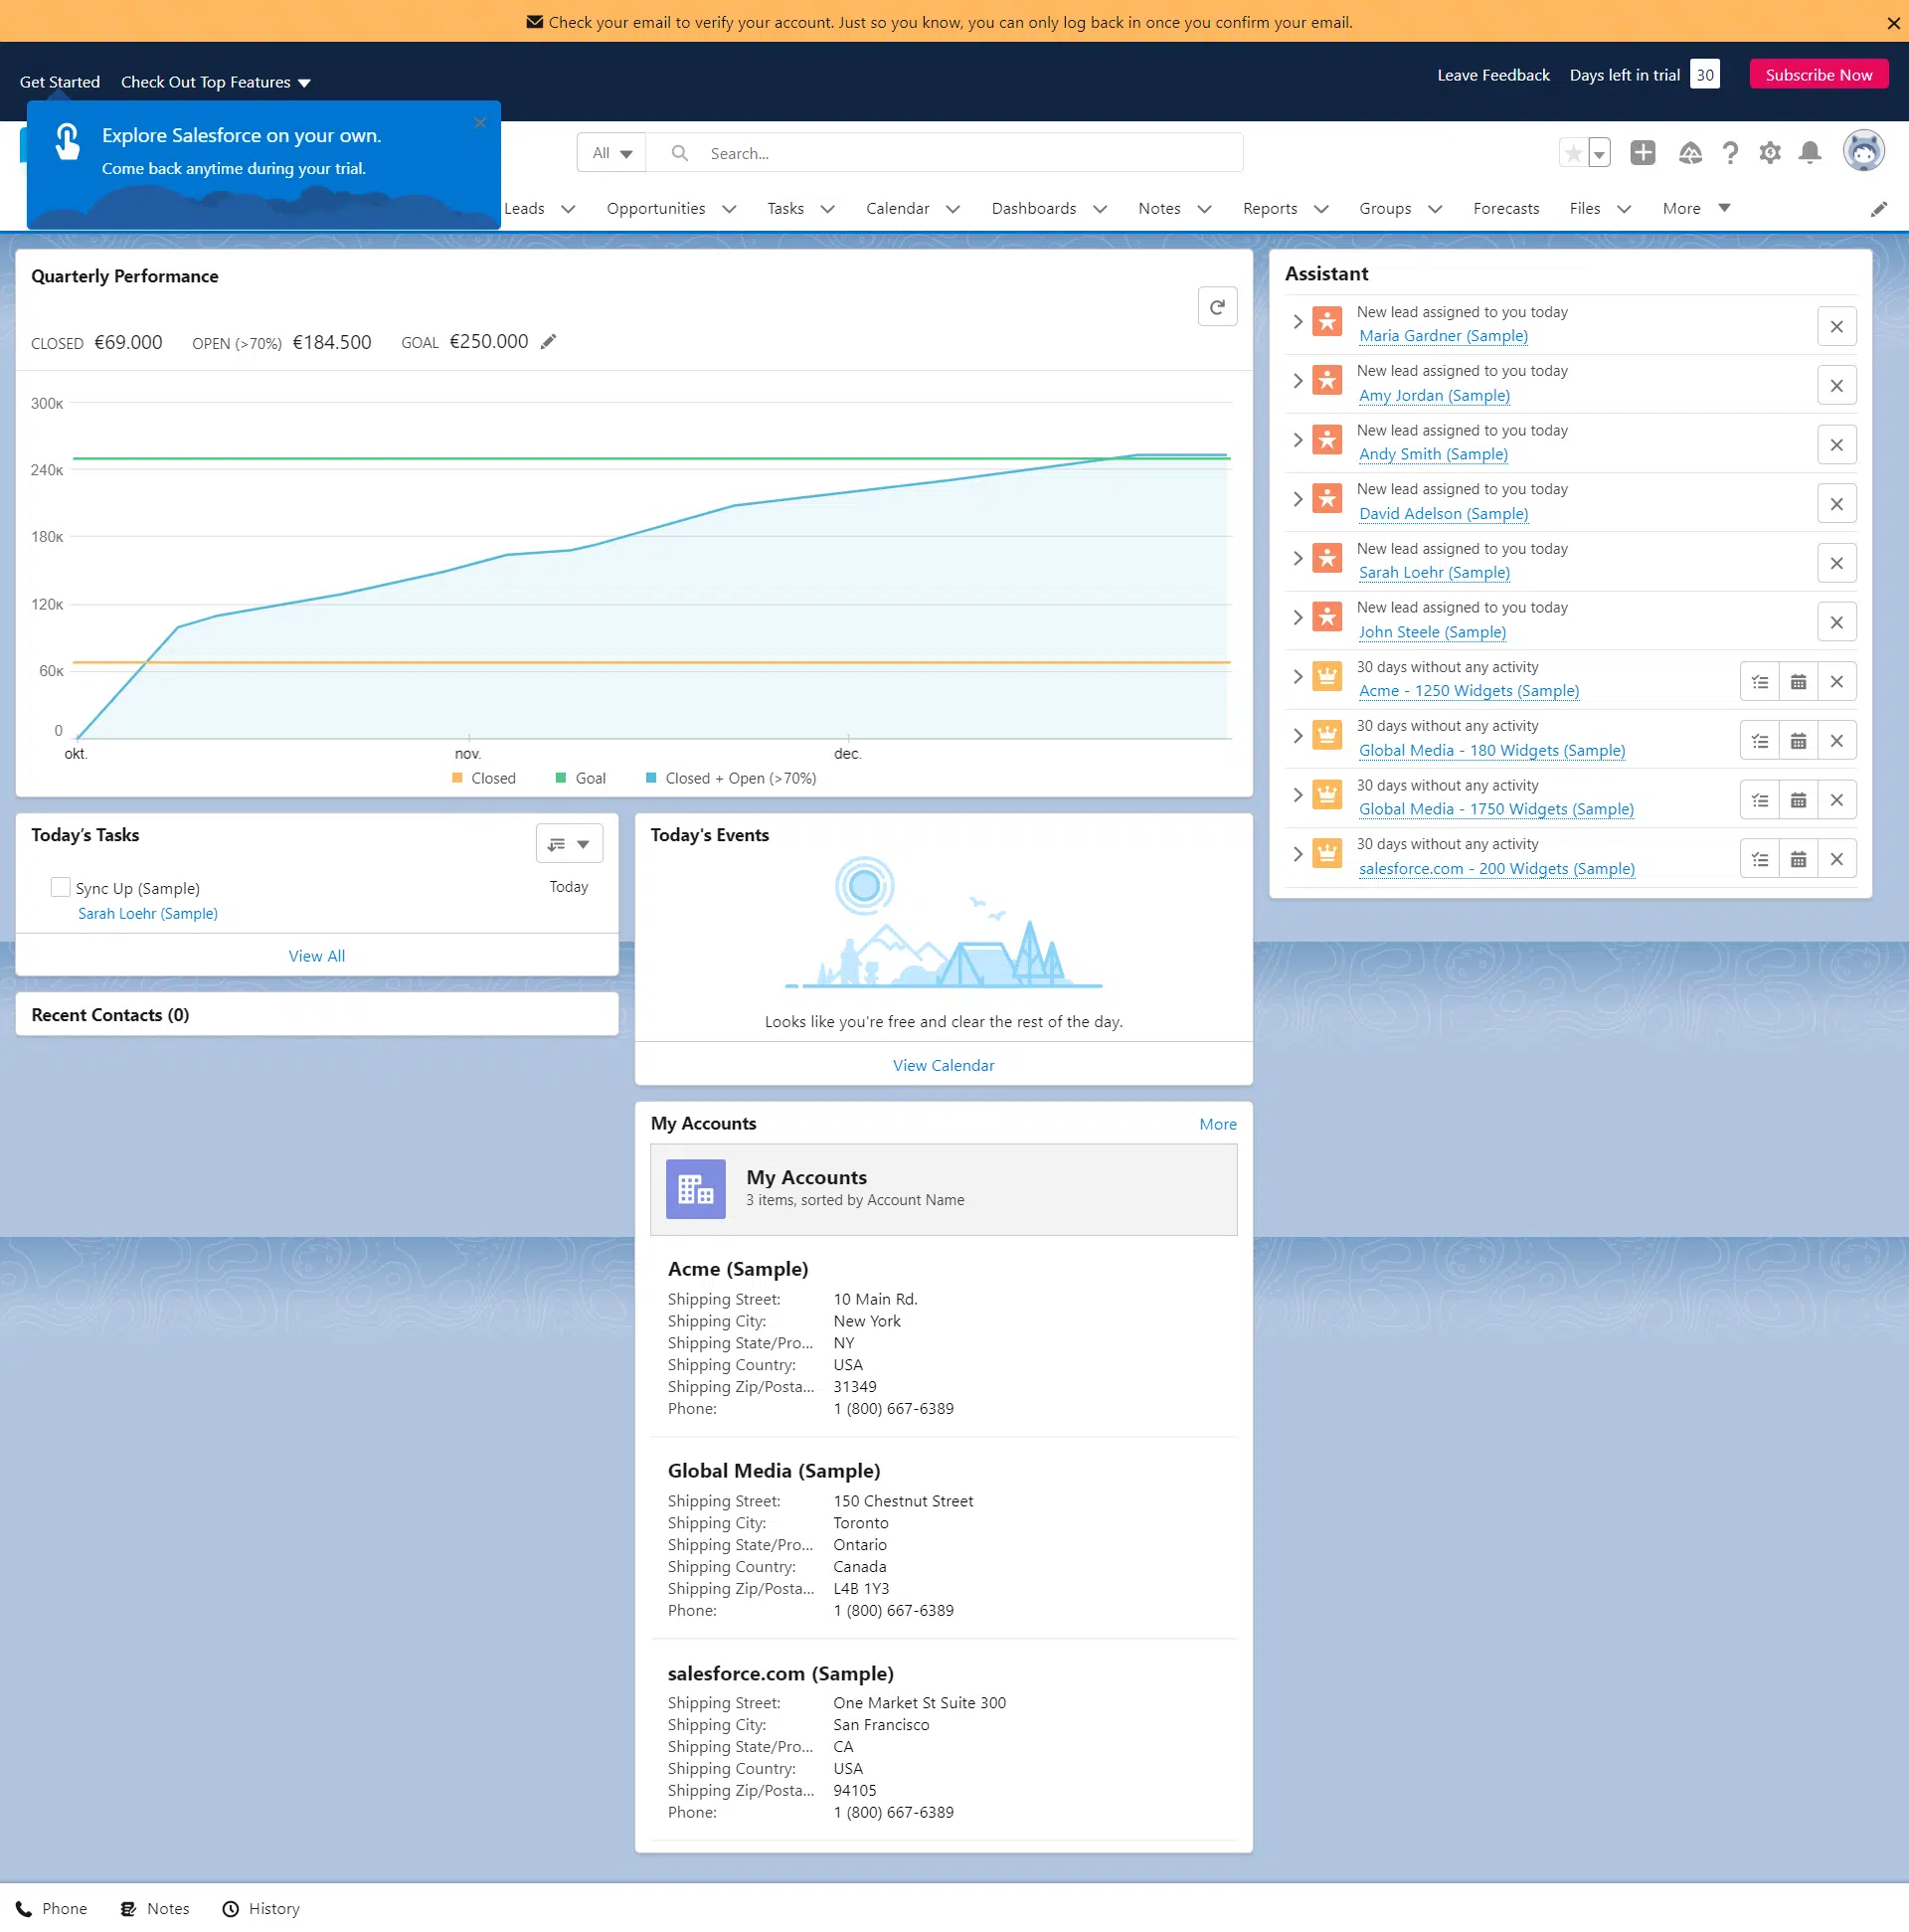Screen dimensions: 1909x1932
Task: Click the Closed legend color swatch
Action: pyautogui.click(x=457, y=779)
